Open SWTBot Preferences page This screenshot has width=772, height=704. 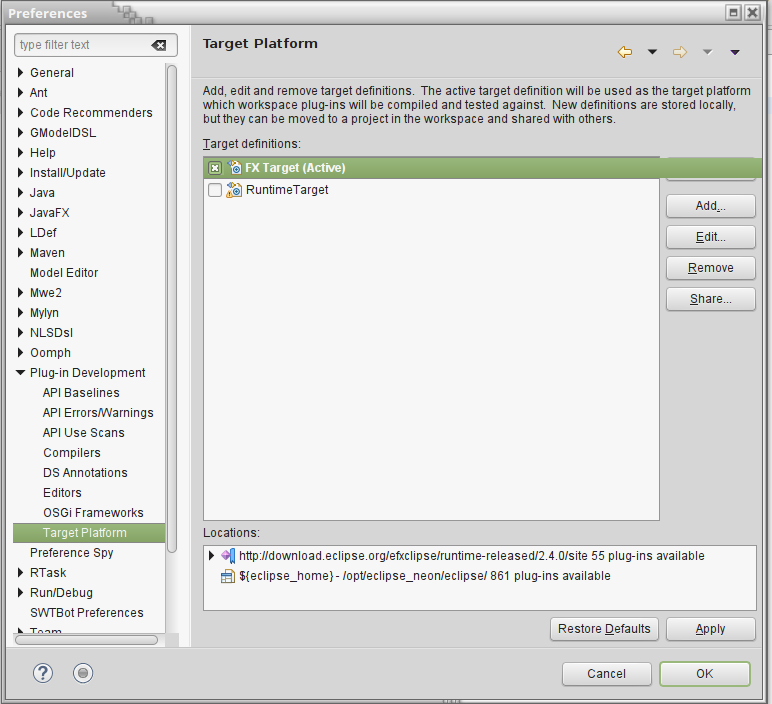pos(87,613)
